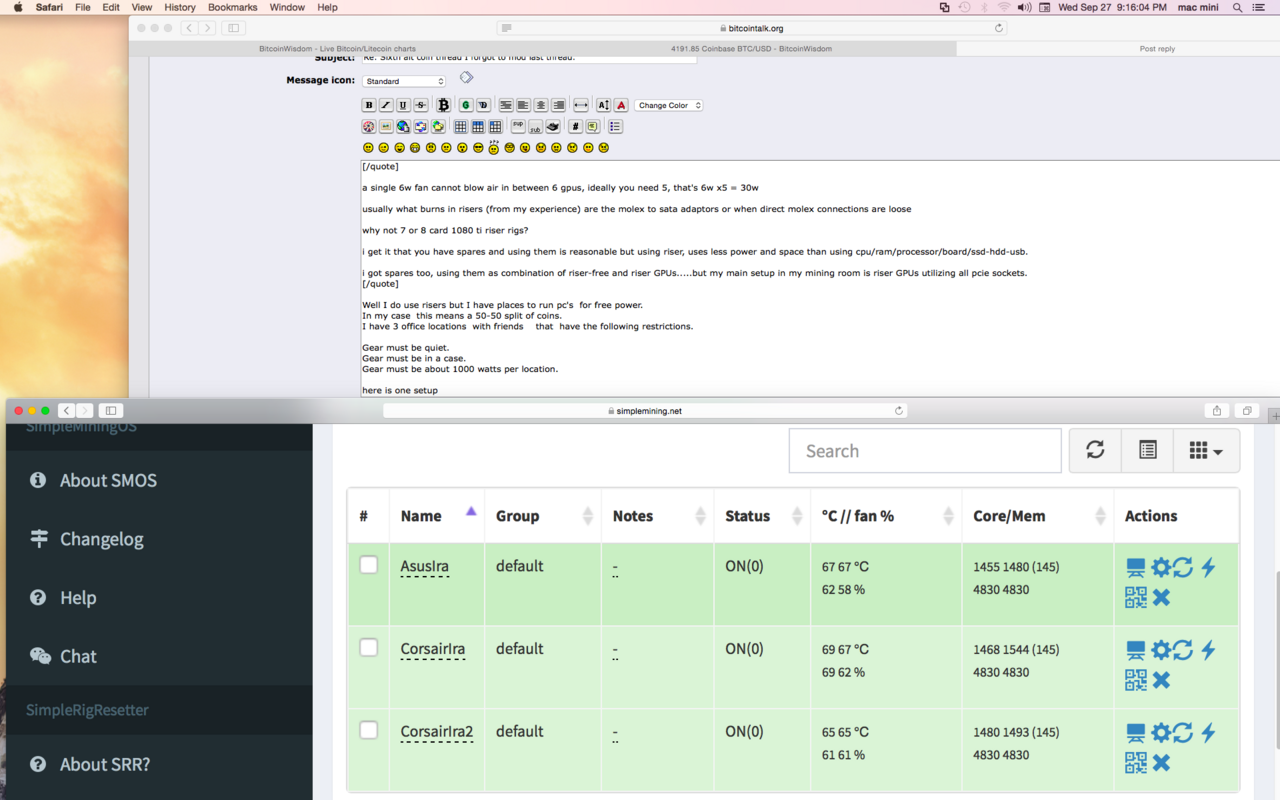Open Chat from the sidebar
Image resolution: width=1280 pixels, height=800 pixels.
click(78, 656)
